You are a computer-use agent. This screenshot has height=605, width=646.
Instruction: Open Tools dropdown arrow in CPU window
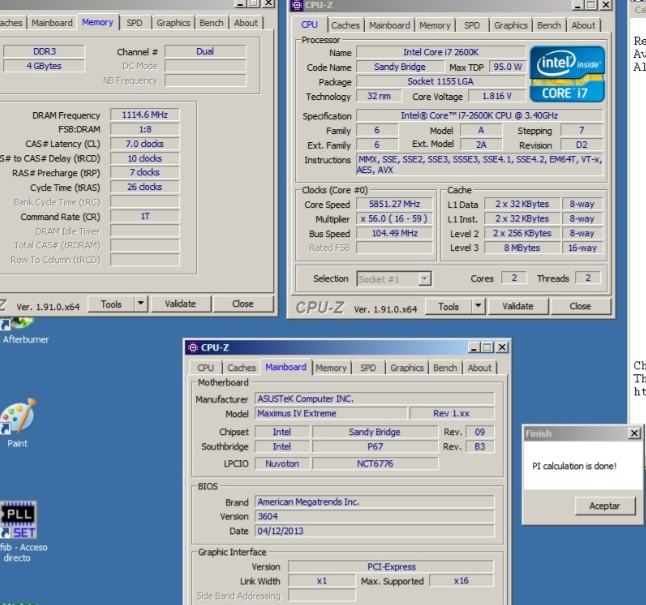coord(478,306)
